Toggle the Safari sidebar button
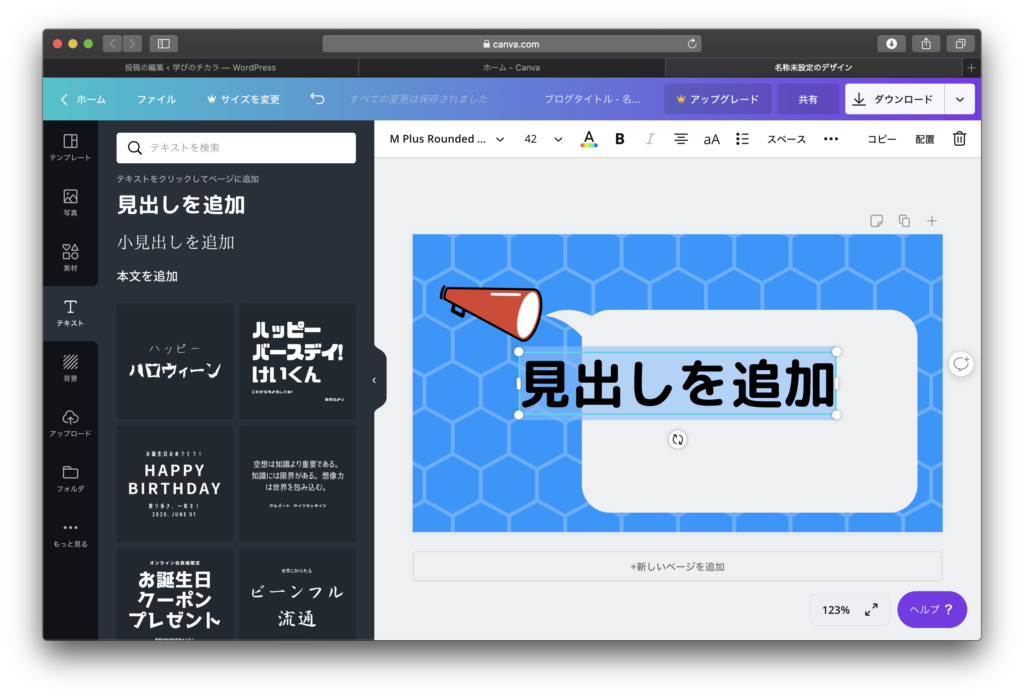1024x697 pixels. [x=164, y=44]
